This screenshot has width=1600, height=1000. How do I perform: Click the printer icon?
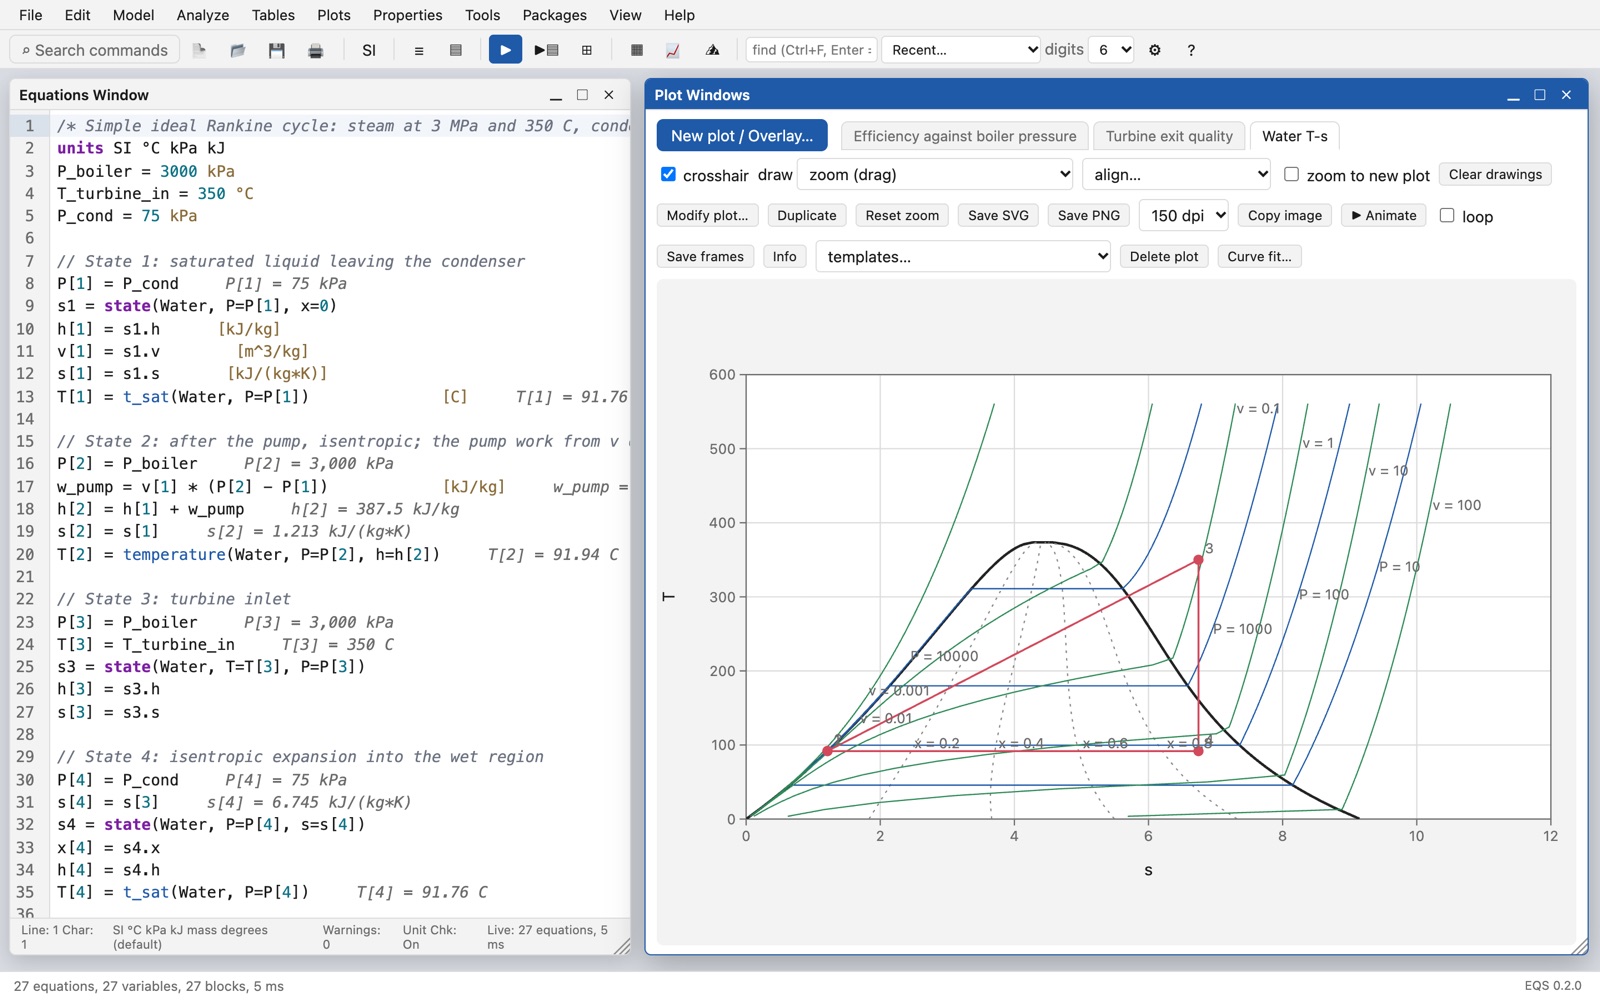point(316,50)
